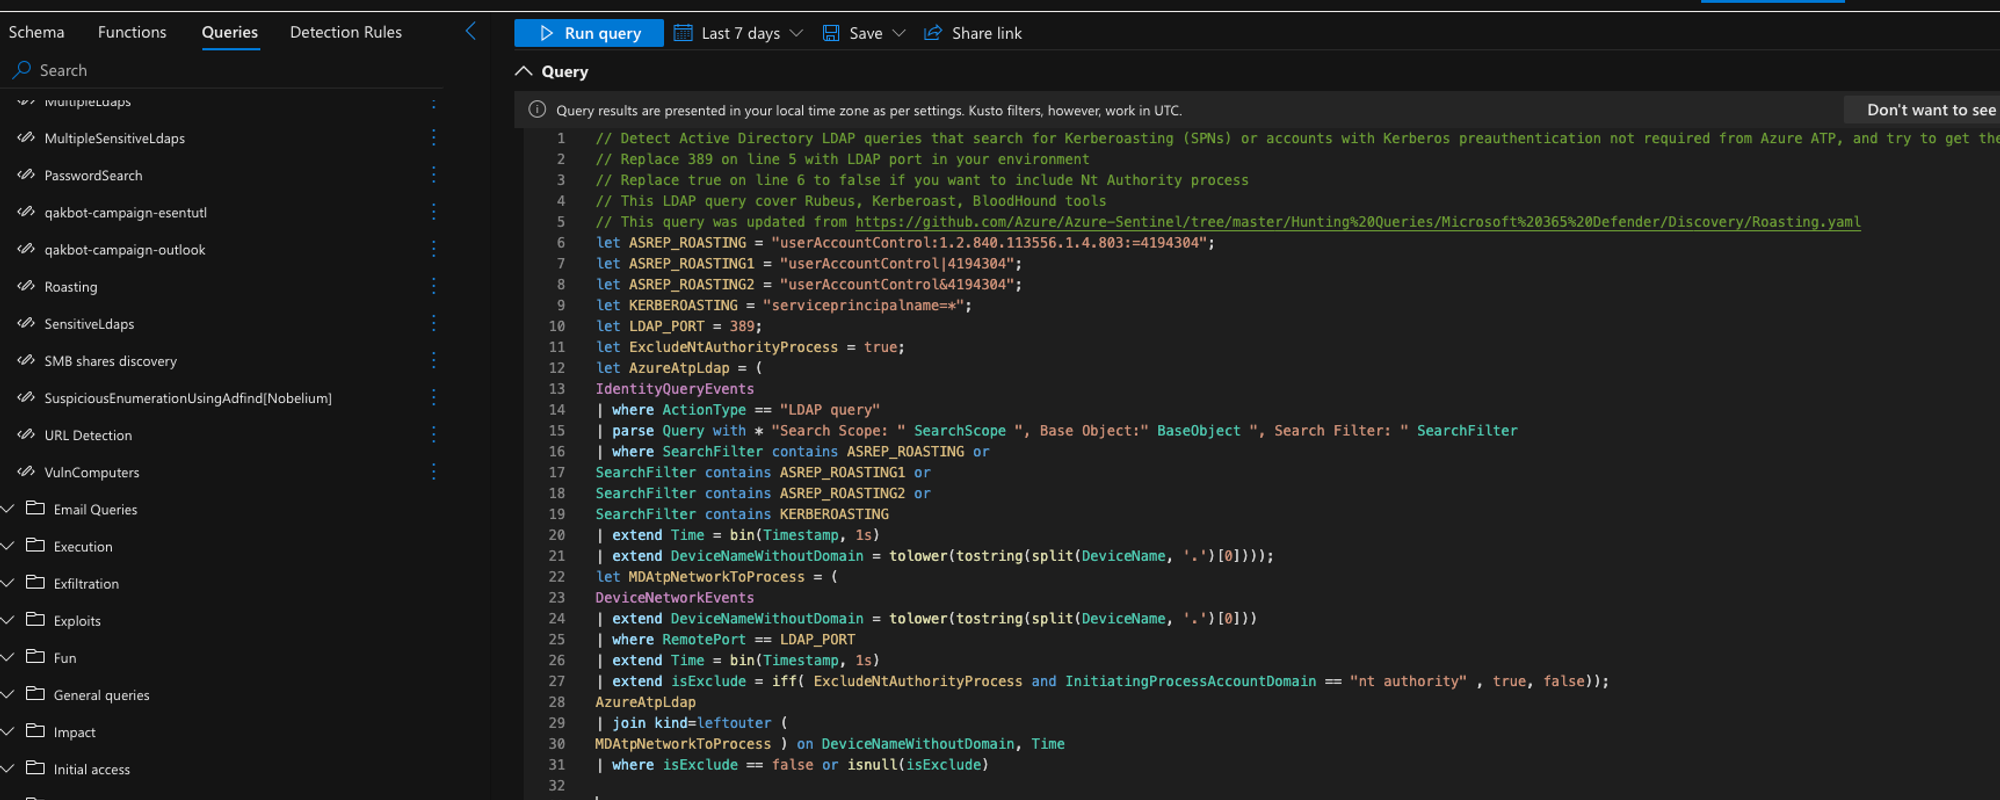Screen dimensions: 2000x800
Task: Expand the Initial access folder
Action: point(8,768)
